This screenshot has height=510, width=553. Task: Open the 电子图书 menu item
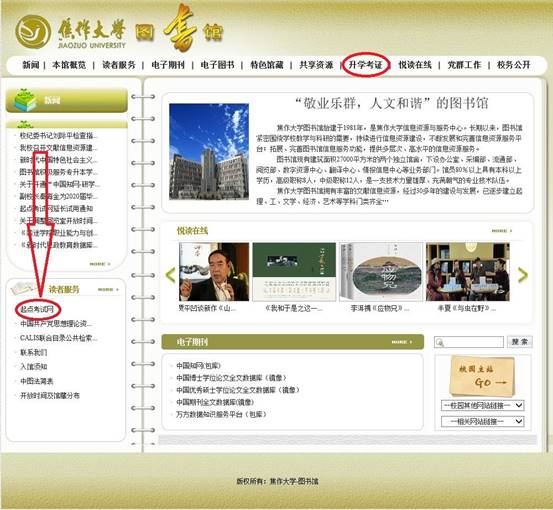point(217,65)
